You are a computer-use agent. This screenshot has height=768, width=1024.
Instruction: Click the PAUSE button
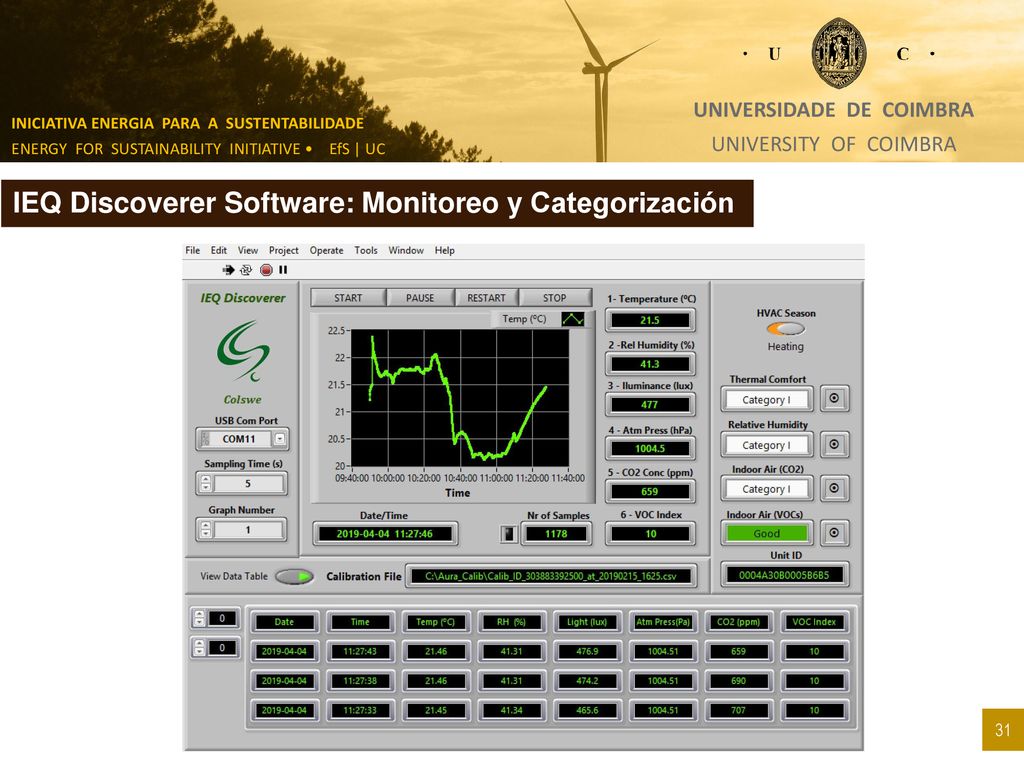420,298
